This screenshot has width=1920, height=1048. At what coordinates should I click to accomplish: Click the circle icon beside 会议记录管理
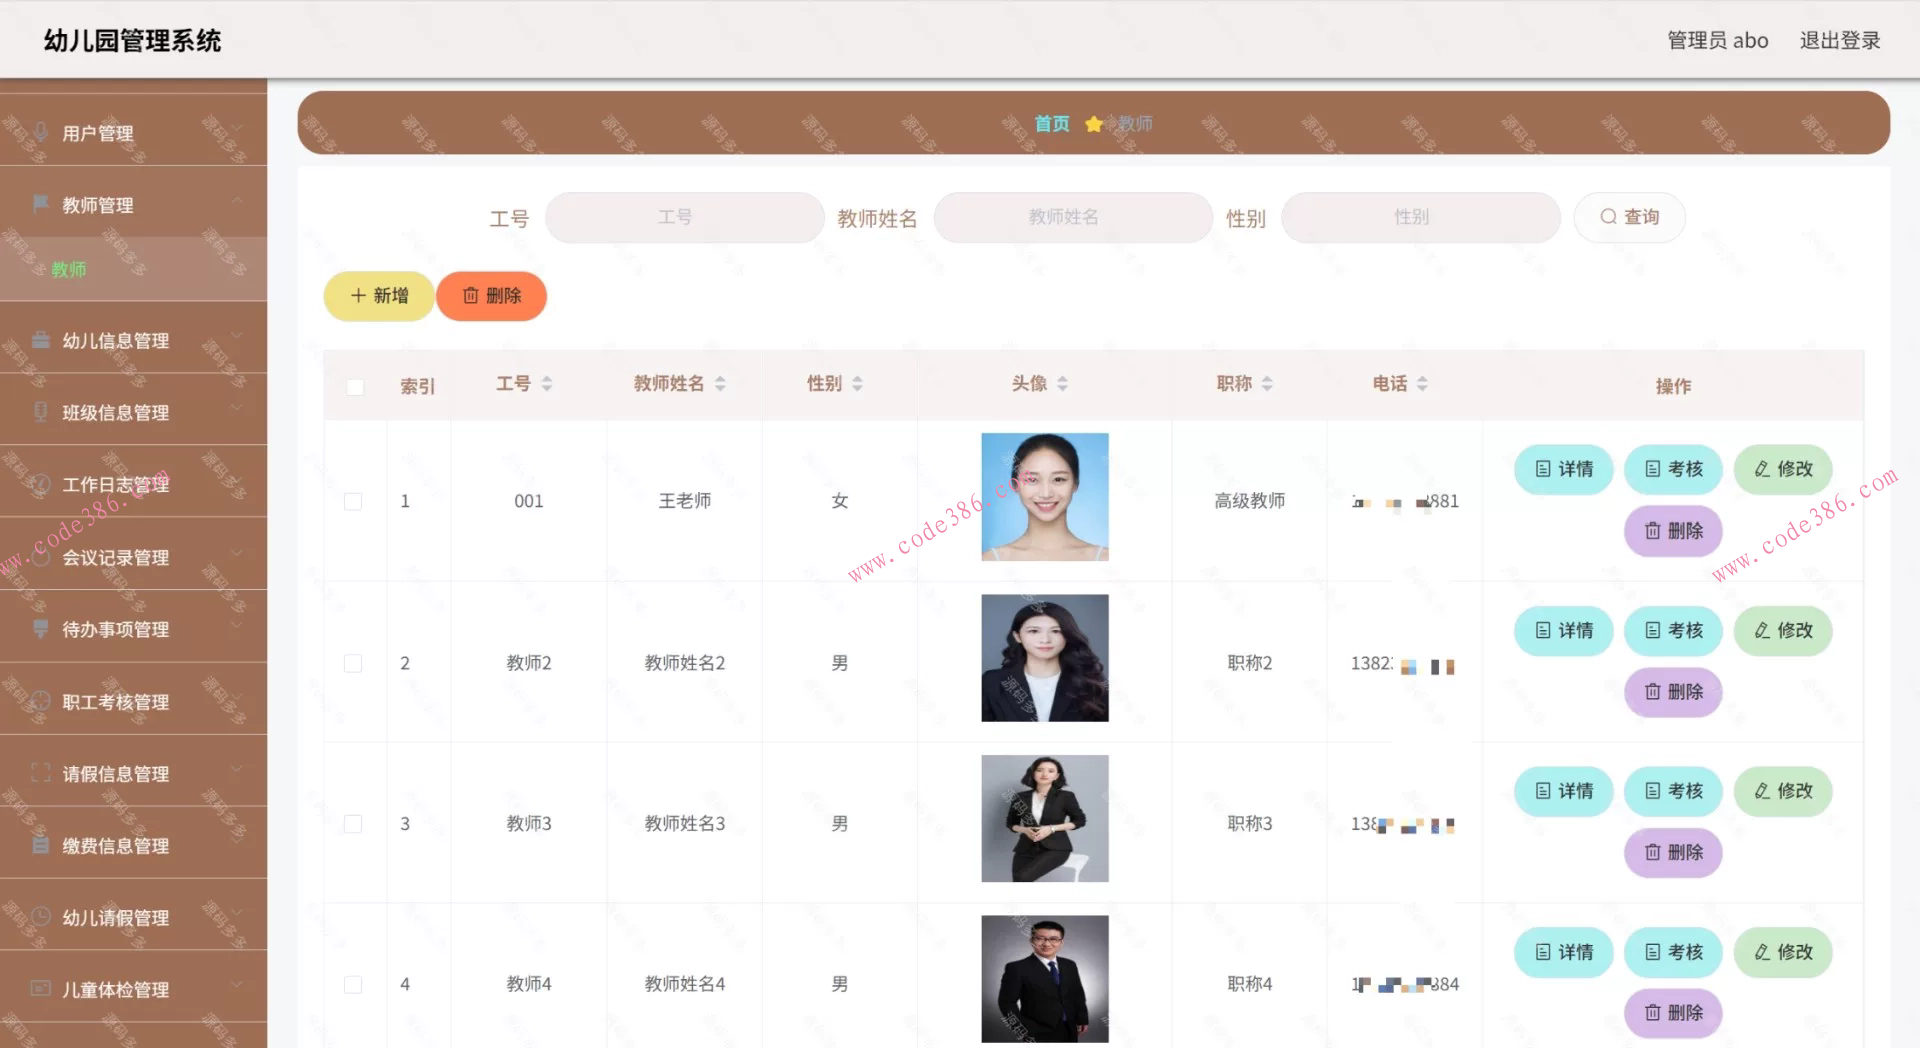41,557
